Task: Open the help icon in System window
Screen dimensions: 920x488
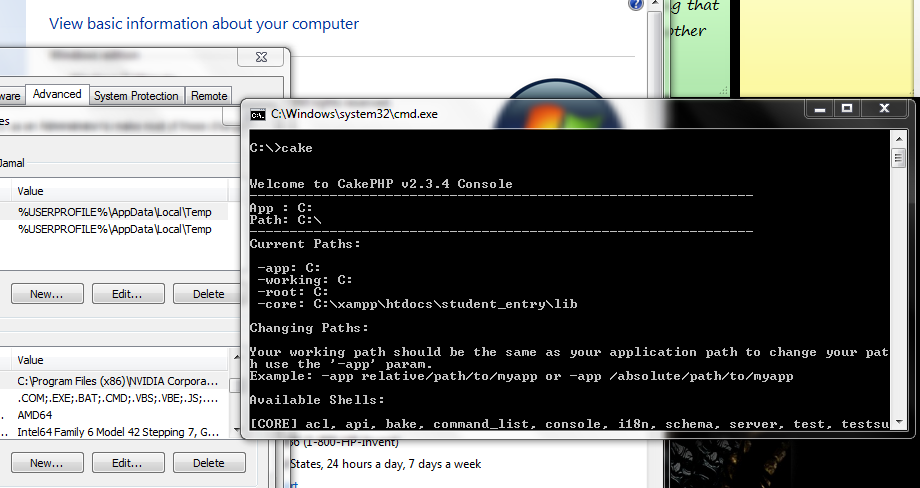Action: click(636, 4)
